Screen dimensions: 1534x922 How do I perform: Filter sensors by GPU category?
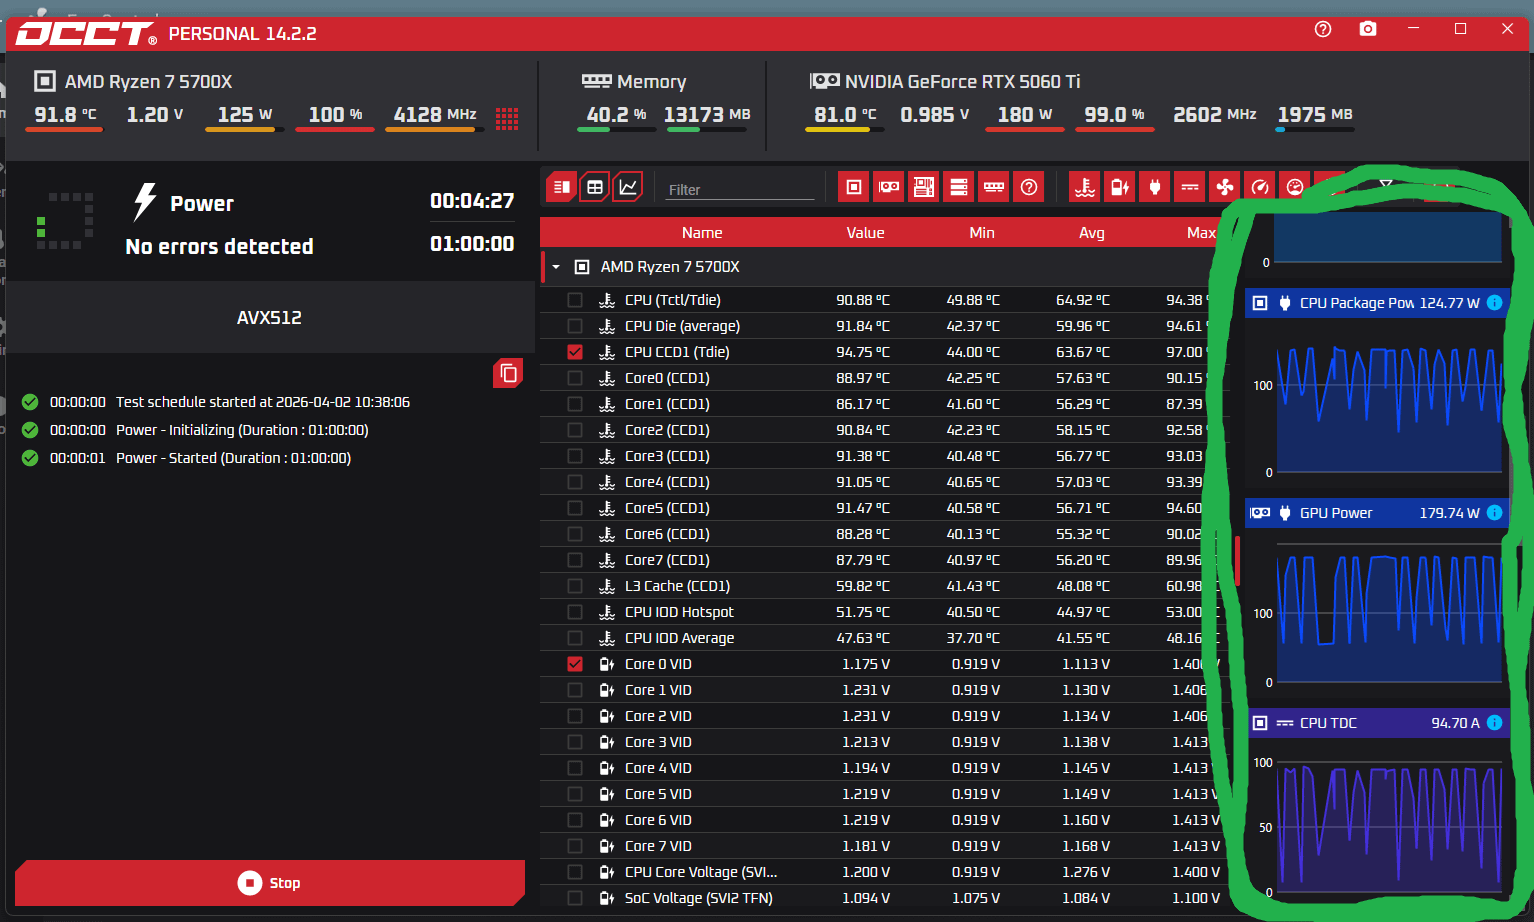coord(888,187)
